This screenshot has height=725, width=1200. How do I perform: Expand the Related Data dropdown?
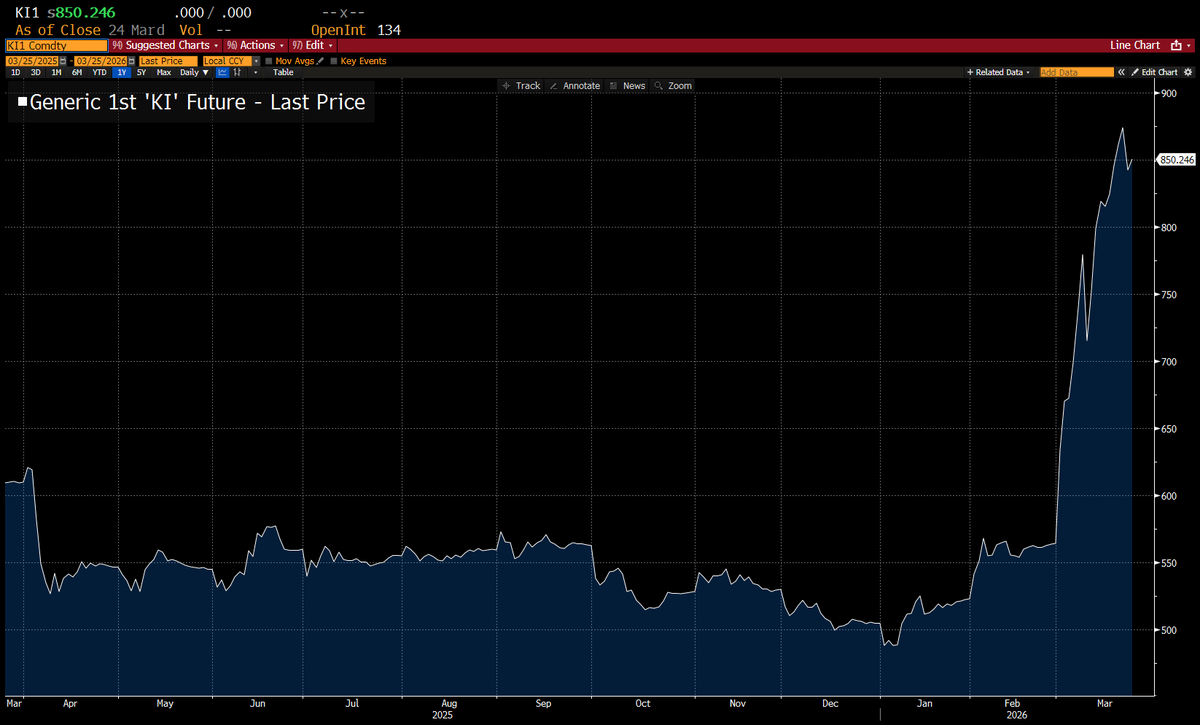click(998, 72)
